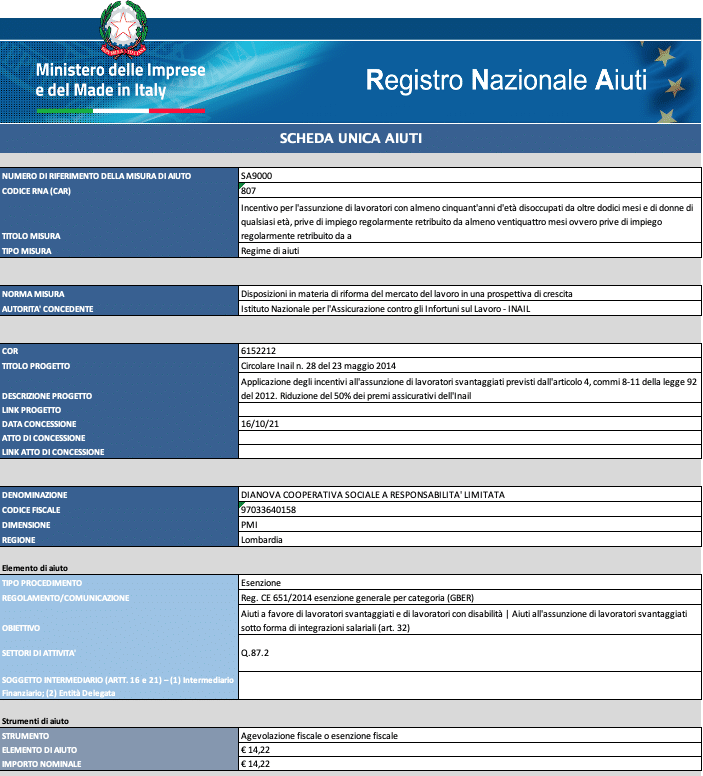This screenshot has height=776, width=703.
Task: Click the empty LINK ATTO DI CONCESSIONE cell
Action: click(470, 451)
